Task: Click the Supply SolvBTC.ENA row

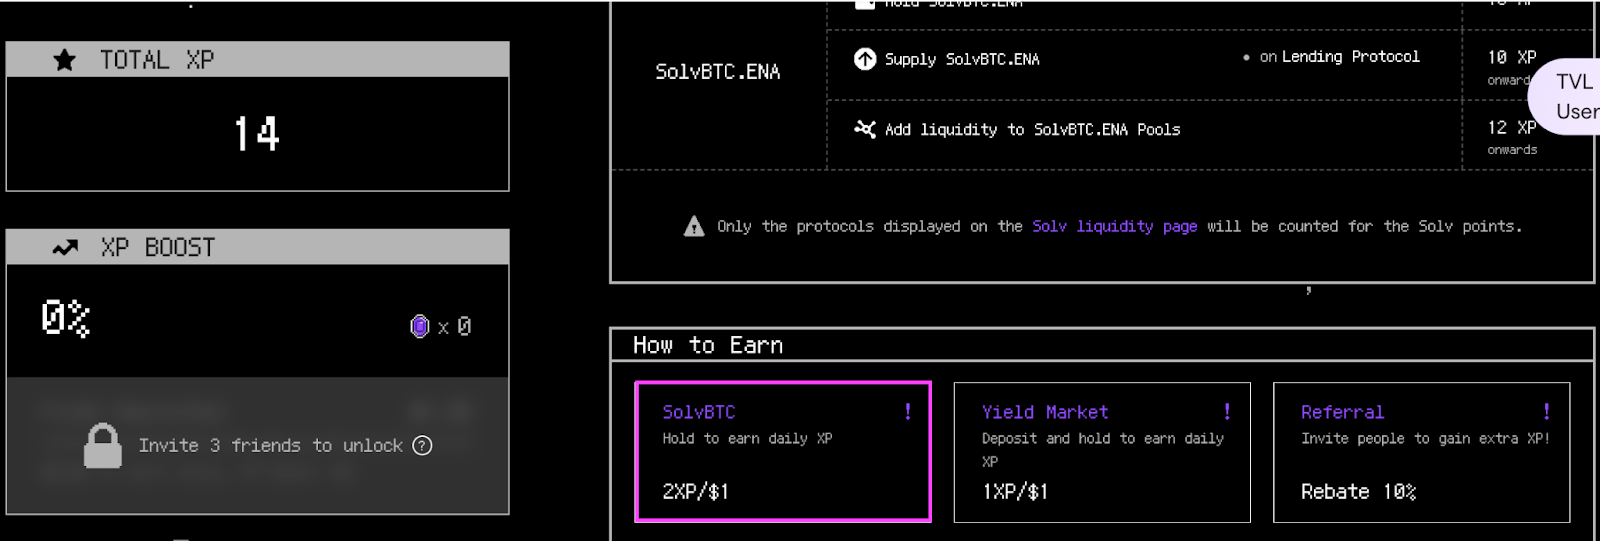Action: click(x=1144, y=65)
